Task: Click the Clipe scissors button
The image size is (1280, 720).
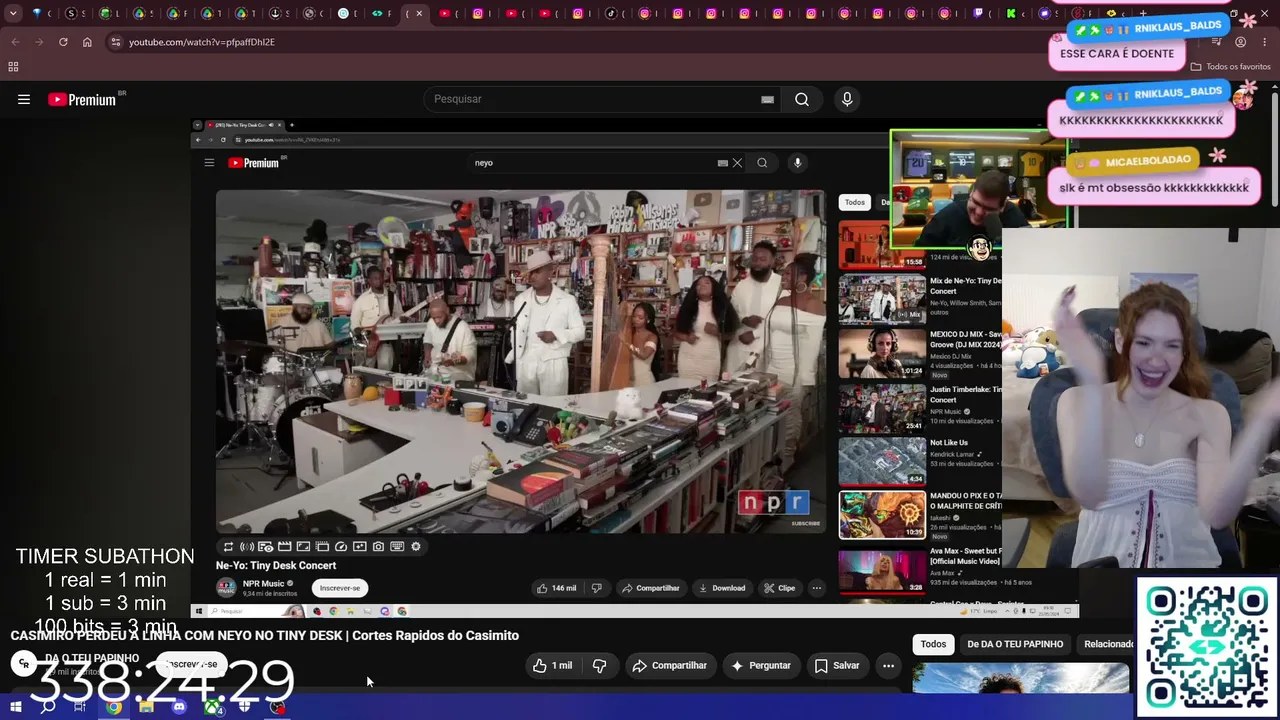Action: coord(779,588)
